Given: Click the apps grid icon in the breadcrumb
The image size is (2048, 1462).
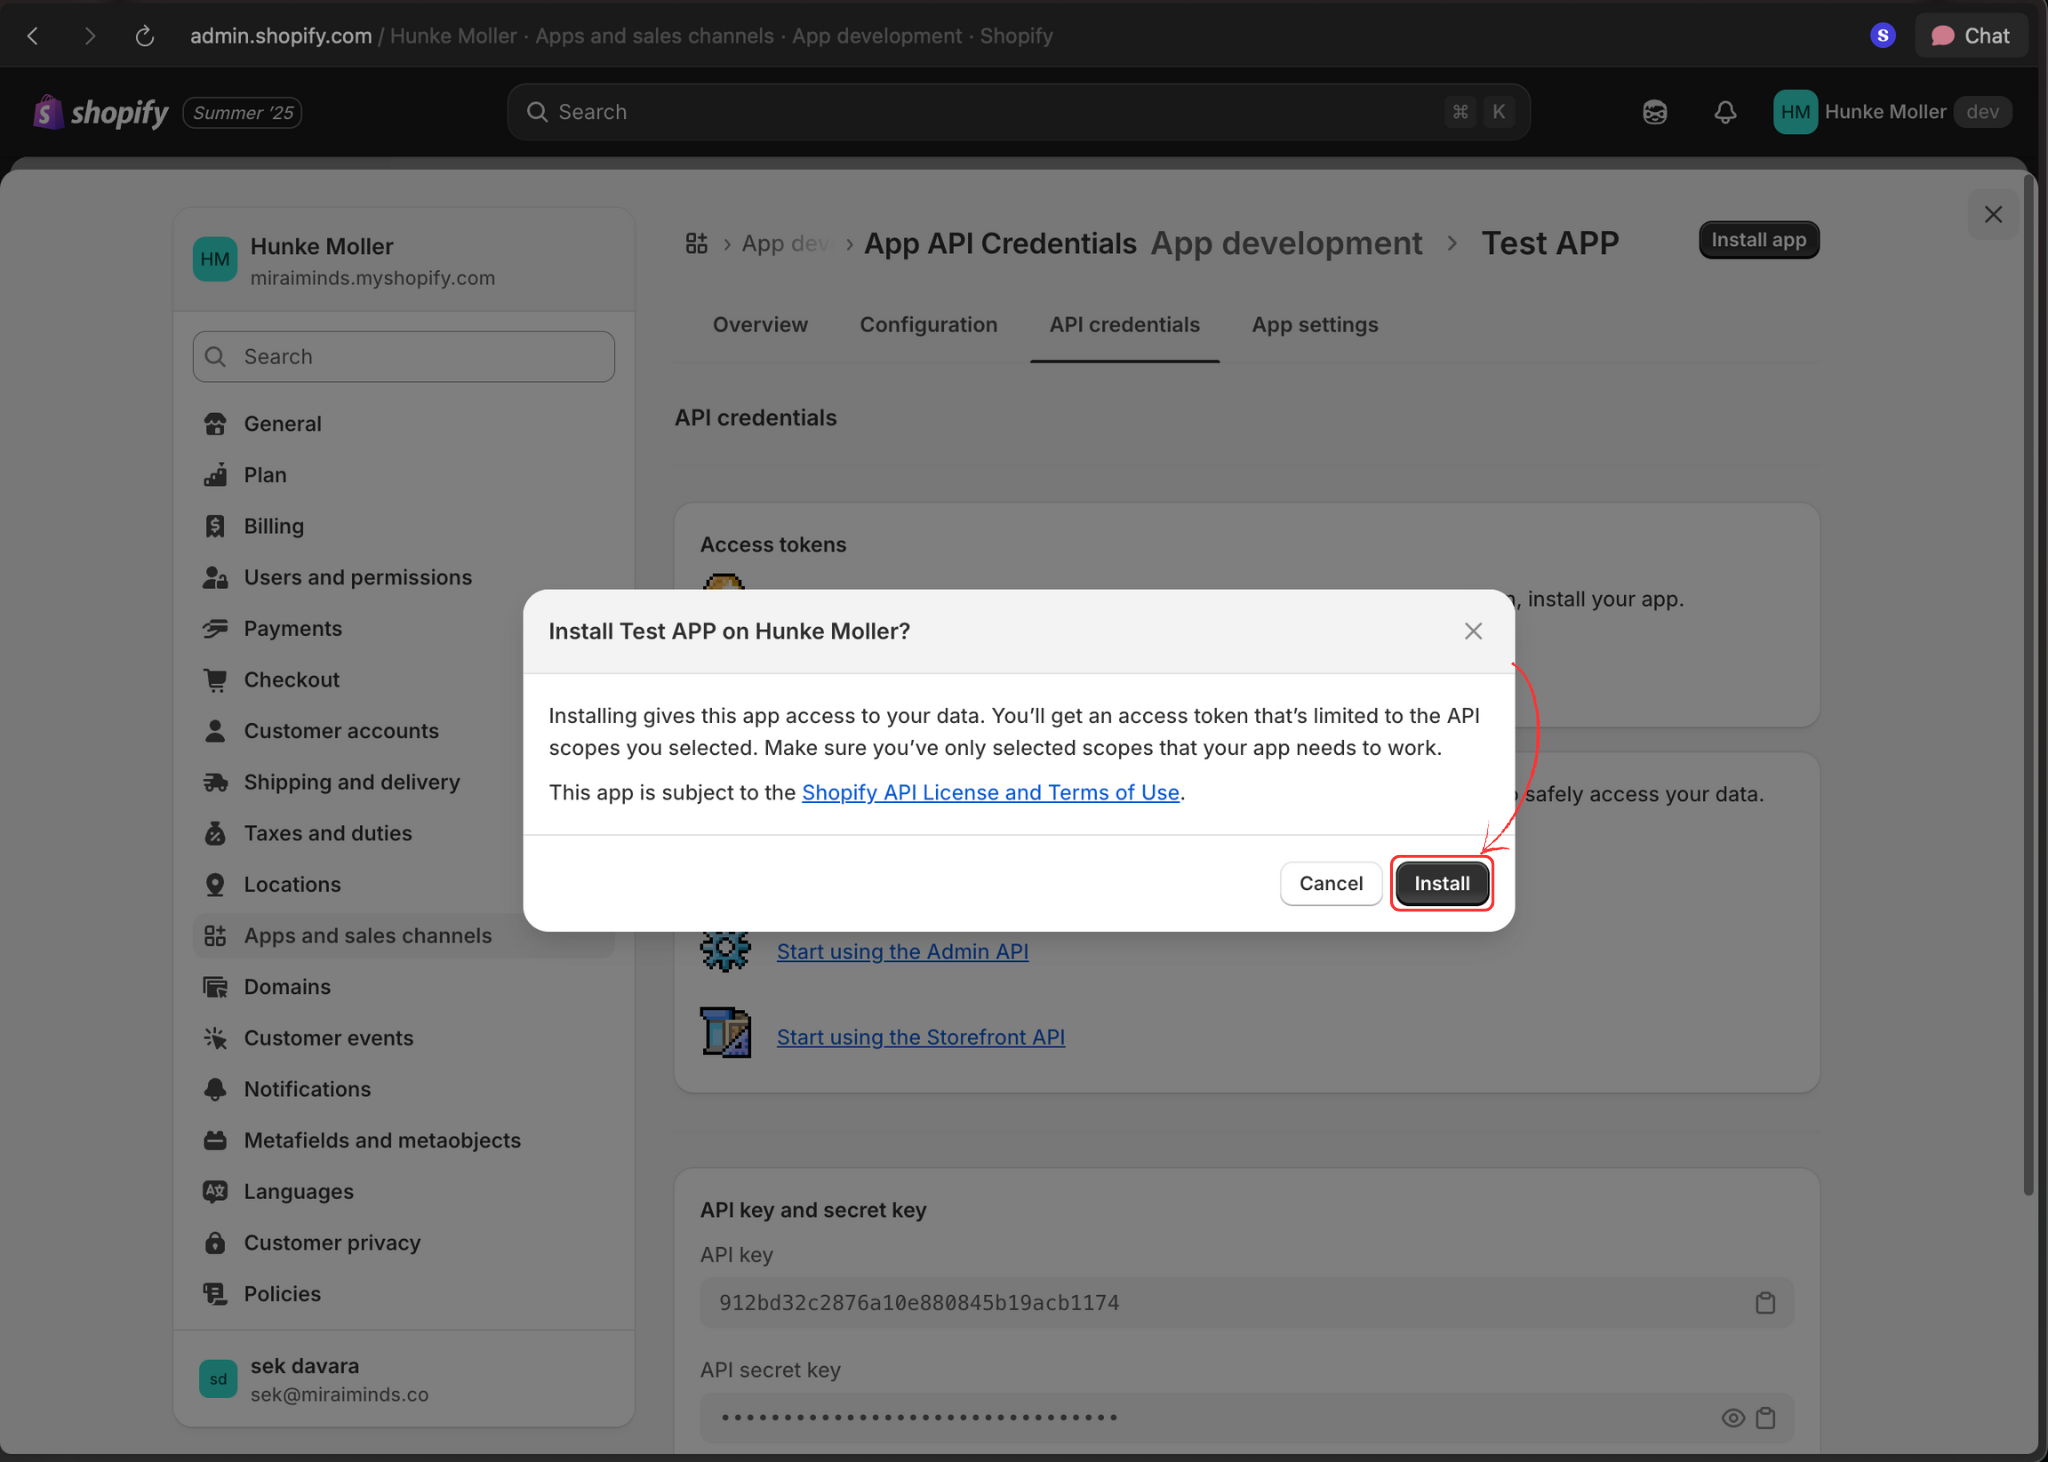Looking at the screenshot, I should click(x=697, y=242).
